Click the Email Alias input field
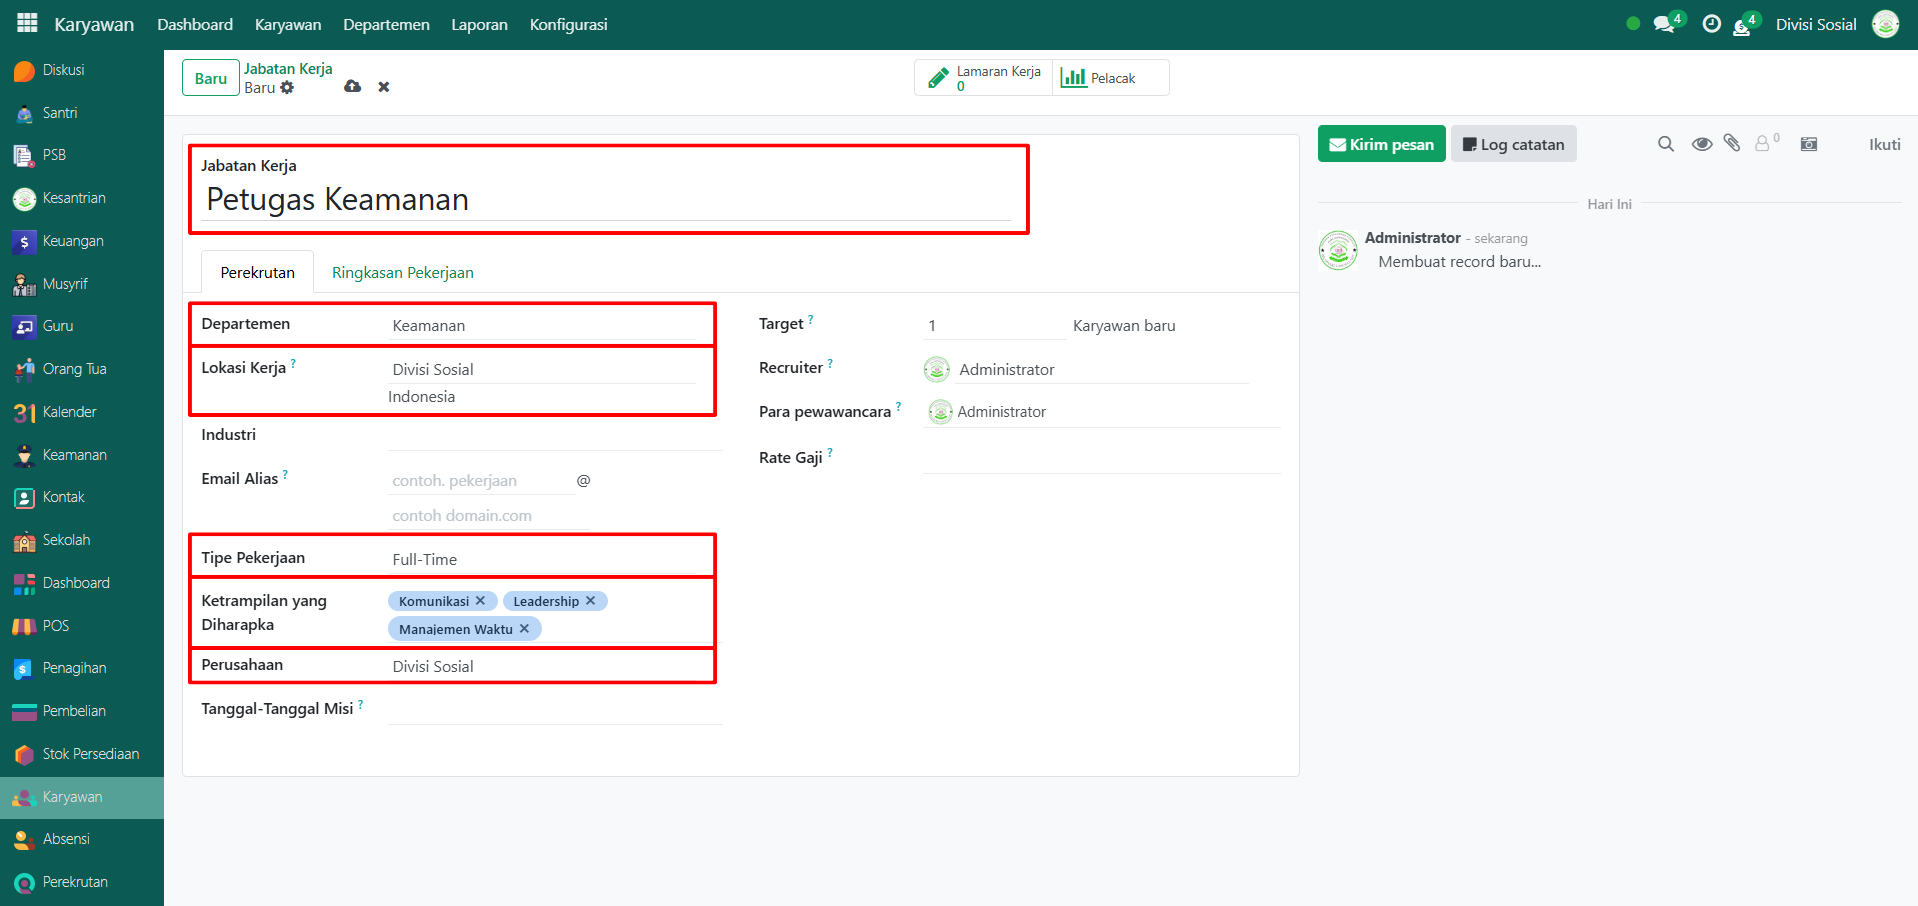 coord(480,481)
